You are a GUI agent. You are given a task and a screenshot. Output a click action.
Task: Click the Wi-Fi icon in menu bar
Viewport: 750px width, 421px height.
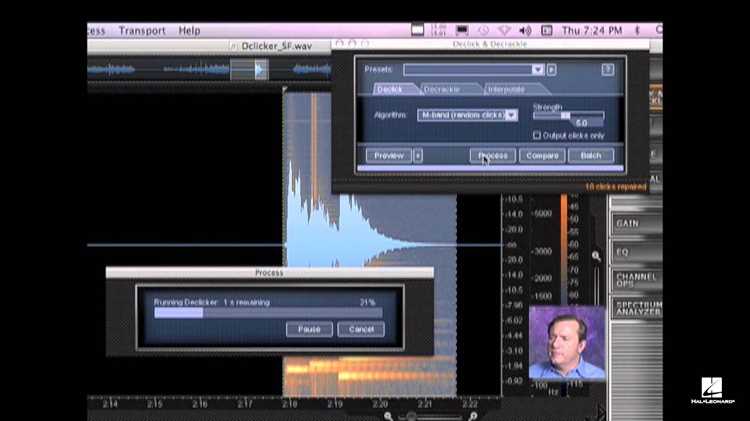(504, 31)
